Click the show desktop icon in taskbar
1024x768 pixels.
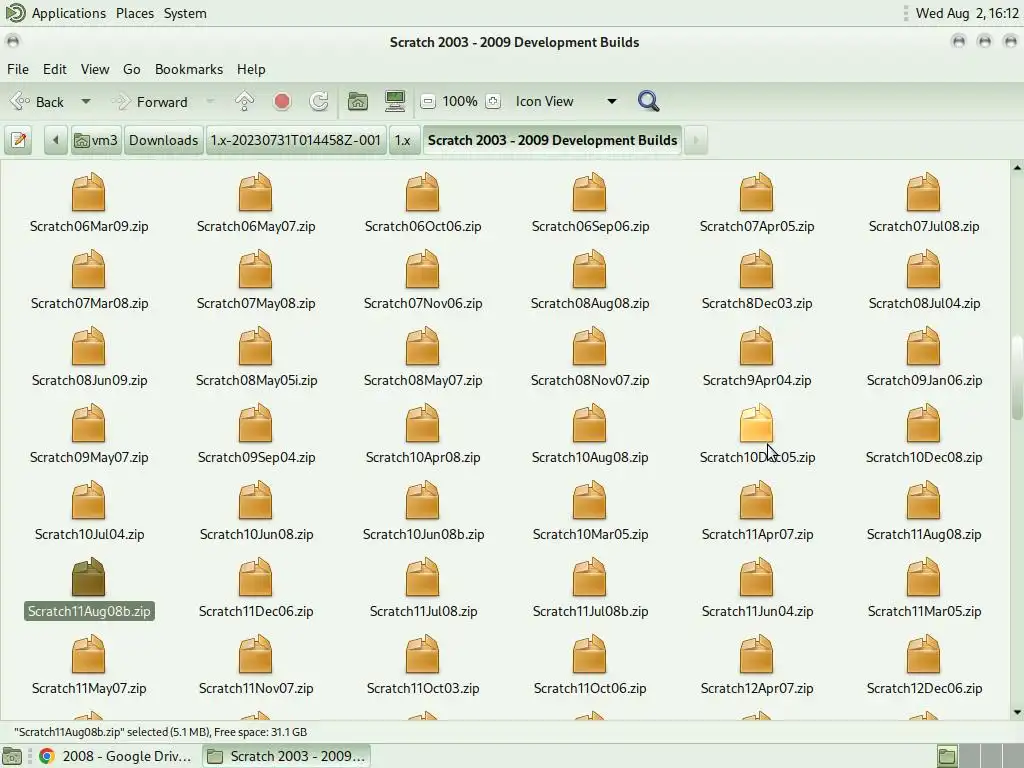pyautogui.click(x=12, y=756)
